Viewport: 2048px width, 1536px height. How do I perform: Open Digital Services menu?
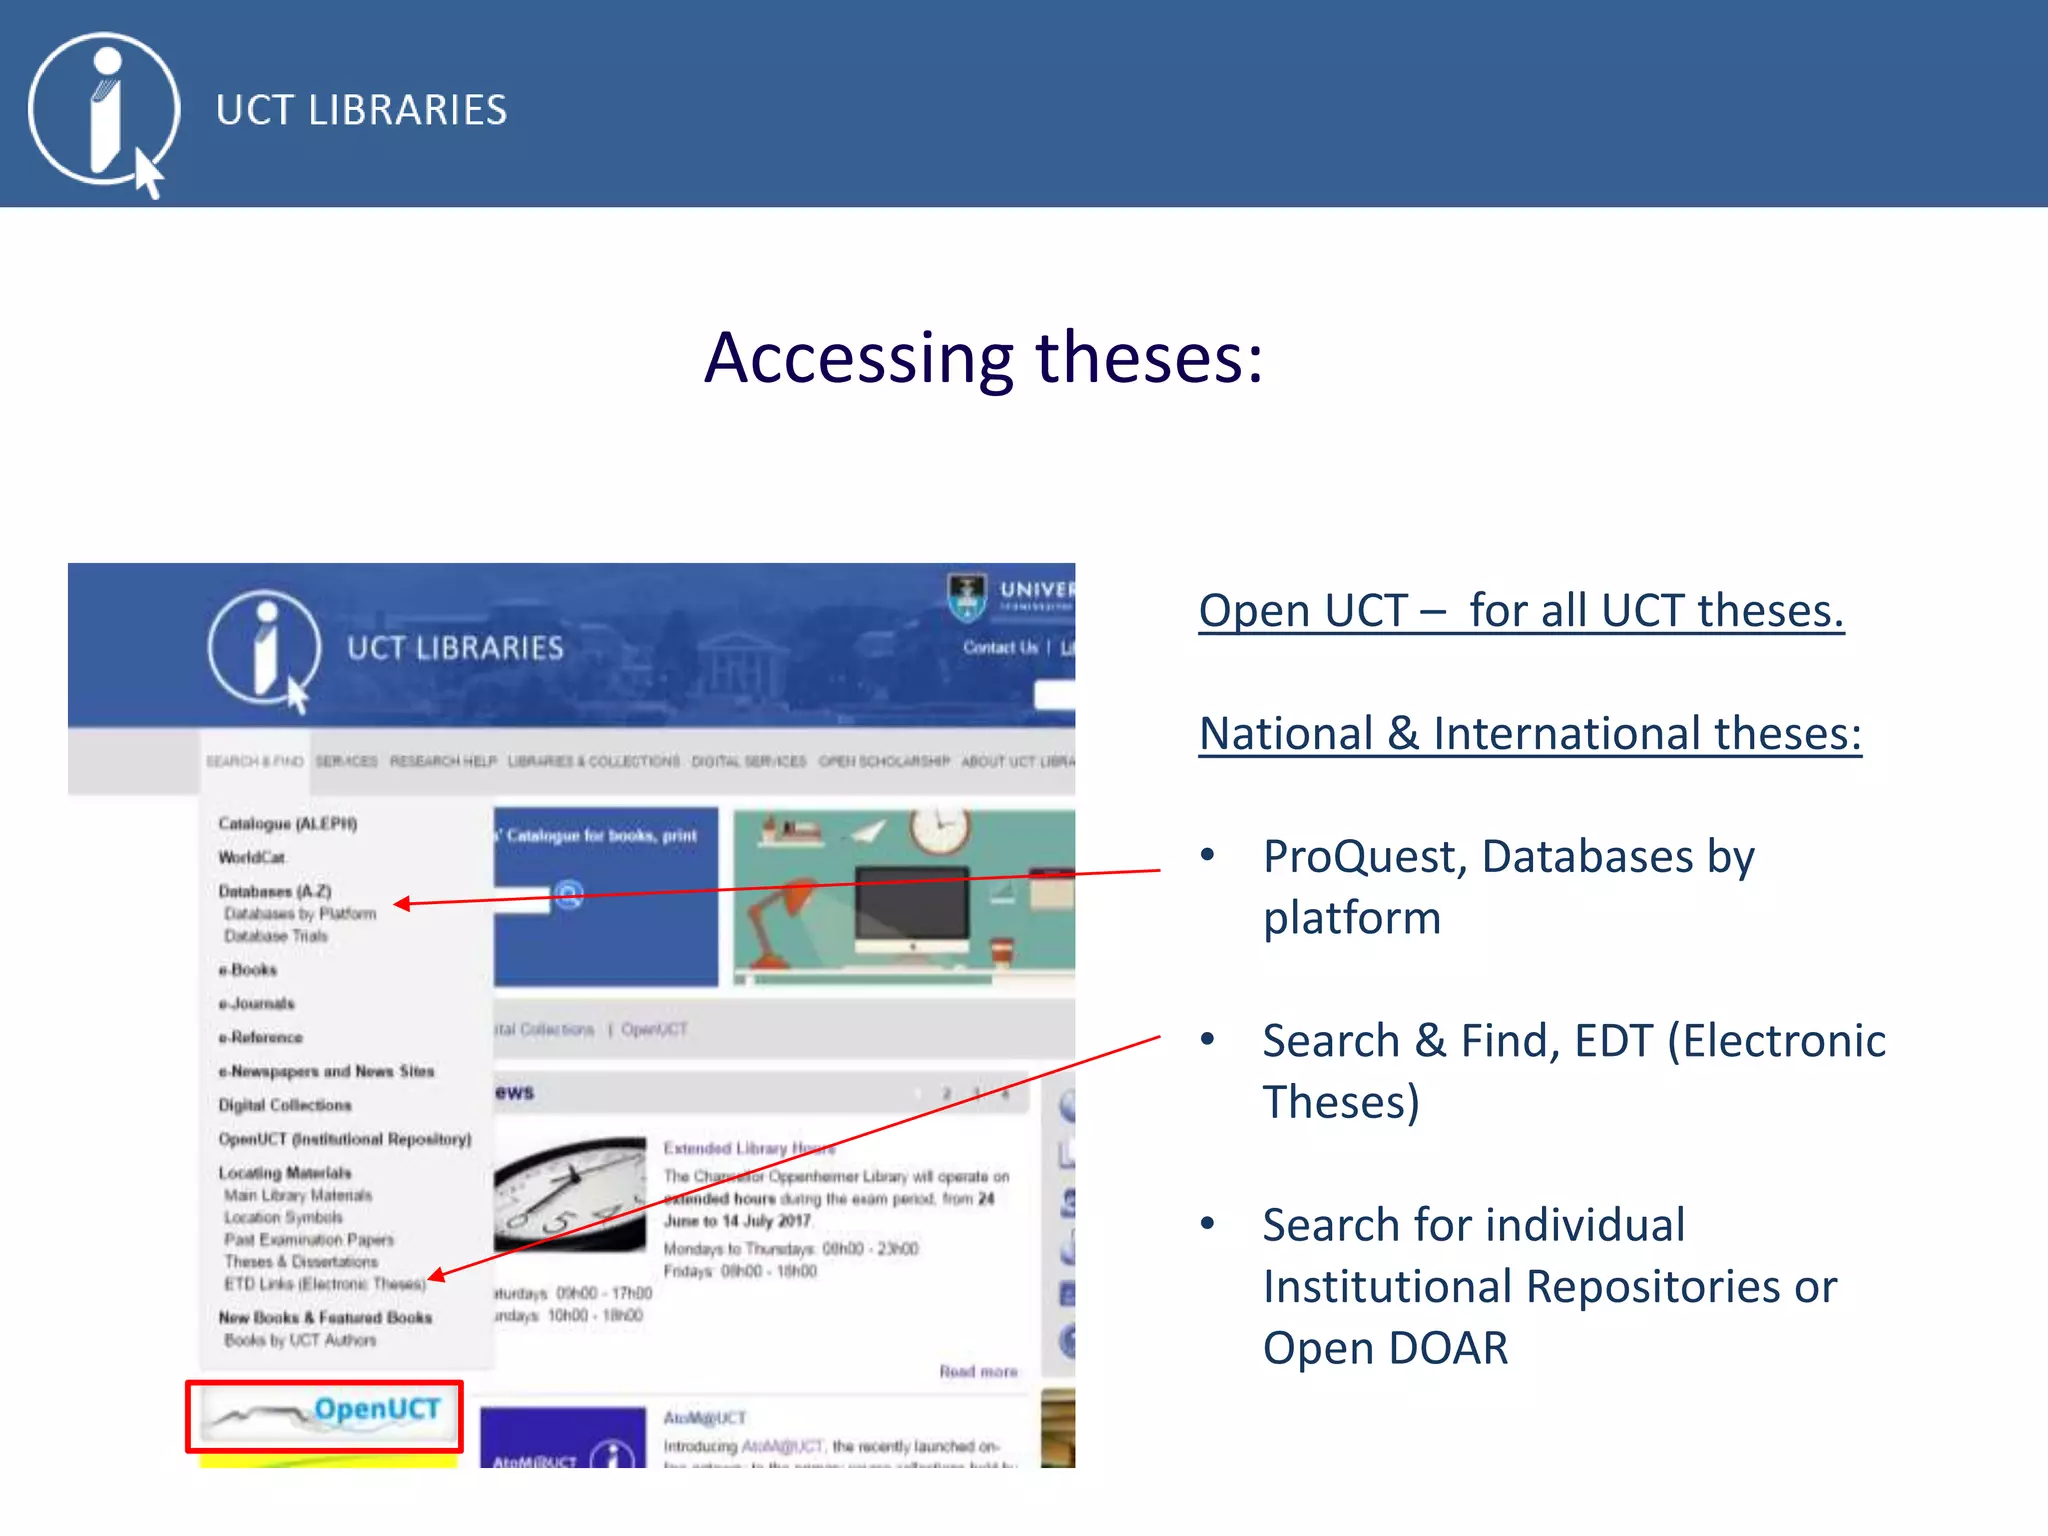(x=749, y=761)
